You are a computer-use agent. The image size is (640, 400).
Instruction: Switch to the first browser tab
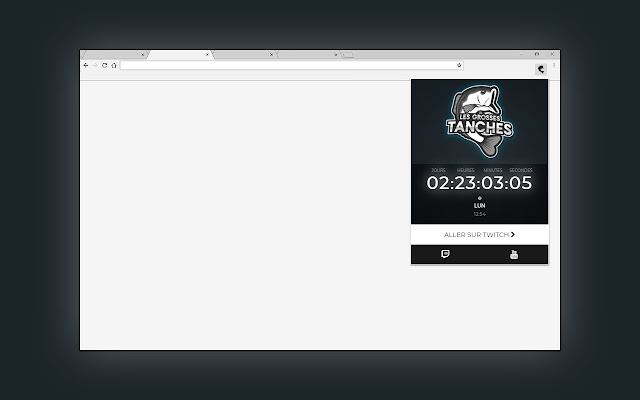click(x=114, y=55)
